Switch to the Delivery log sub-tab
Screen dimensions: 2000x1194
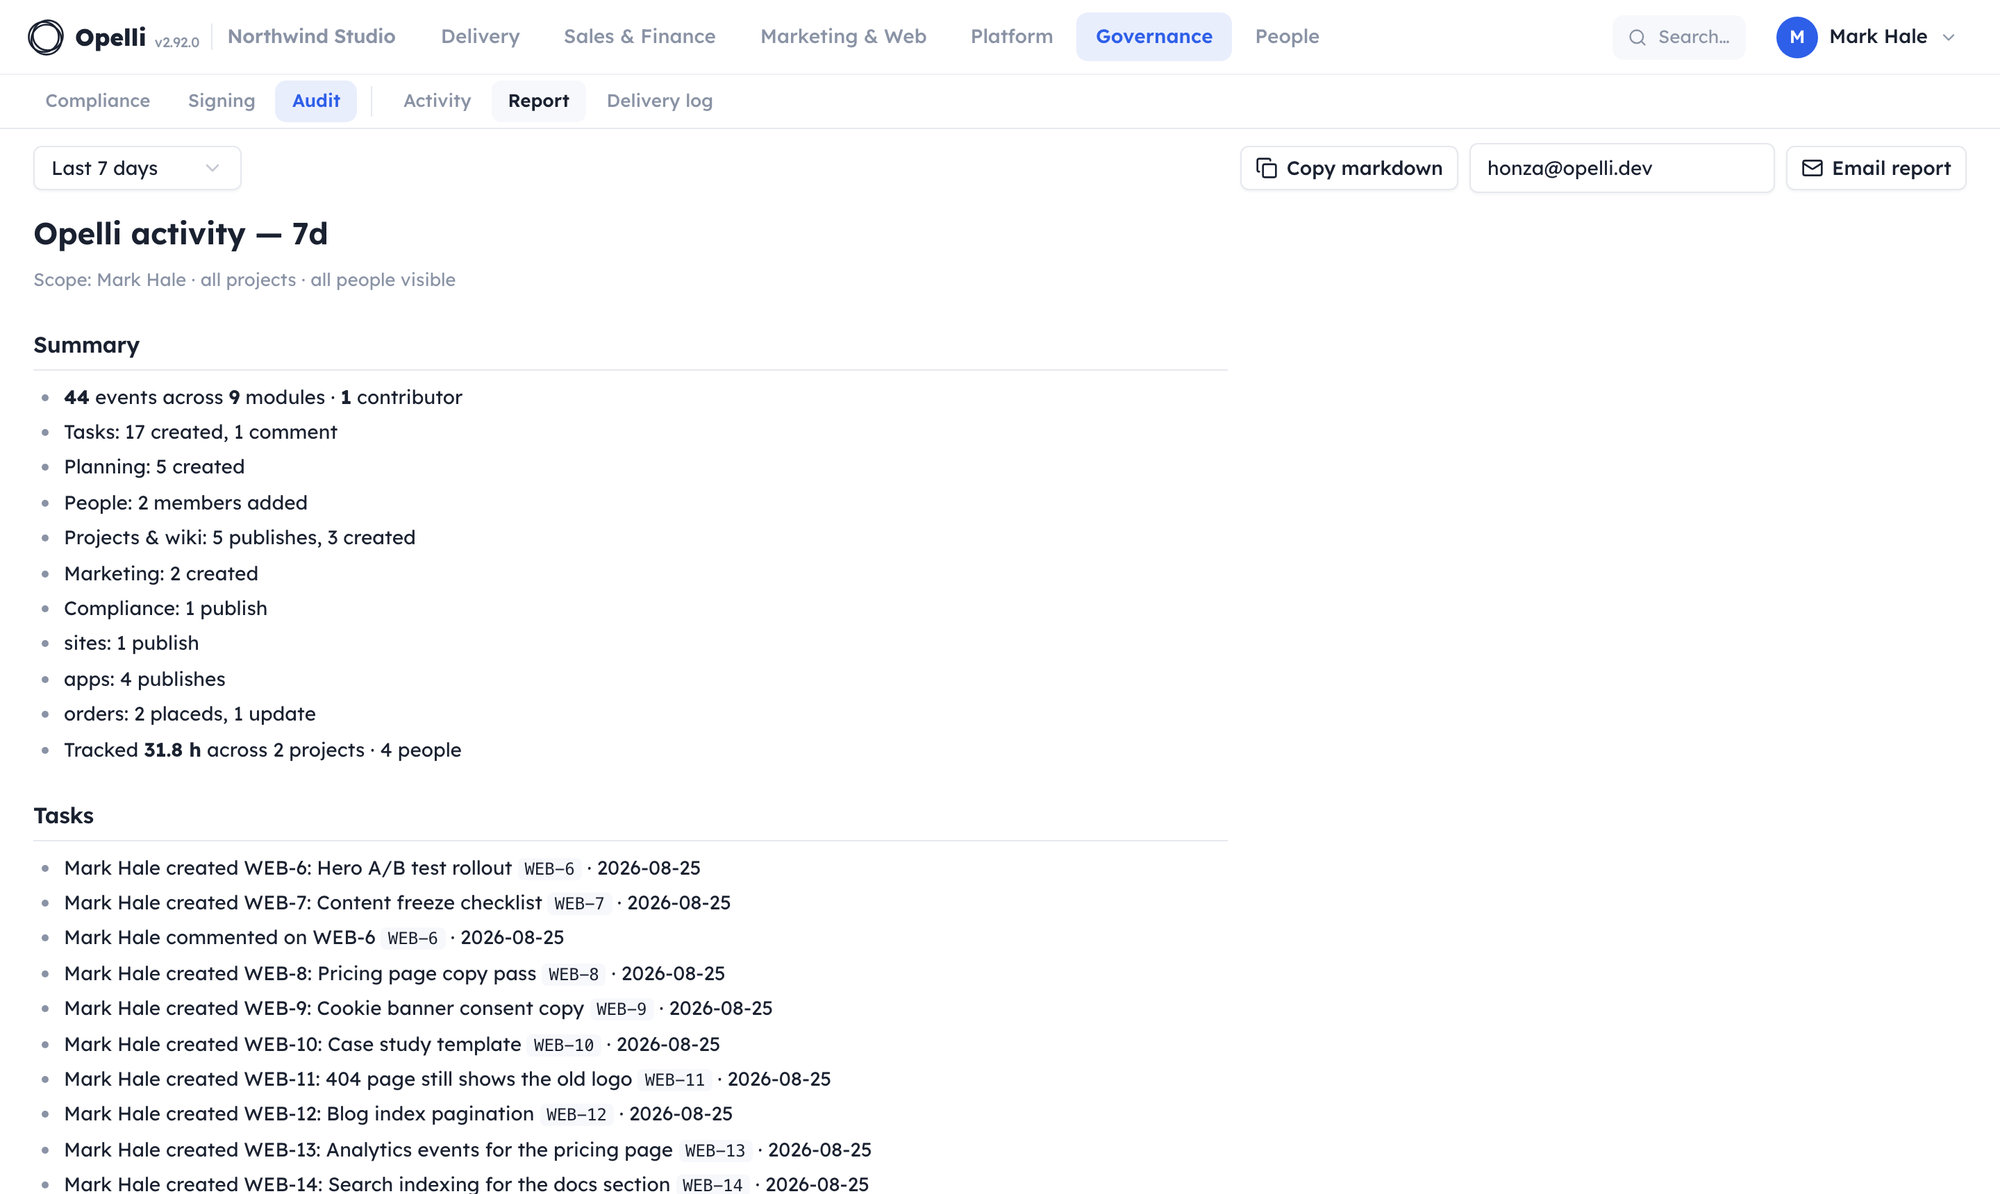point(659,101)
